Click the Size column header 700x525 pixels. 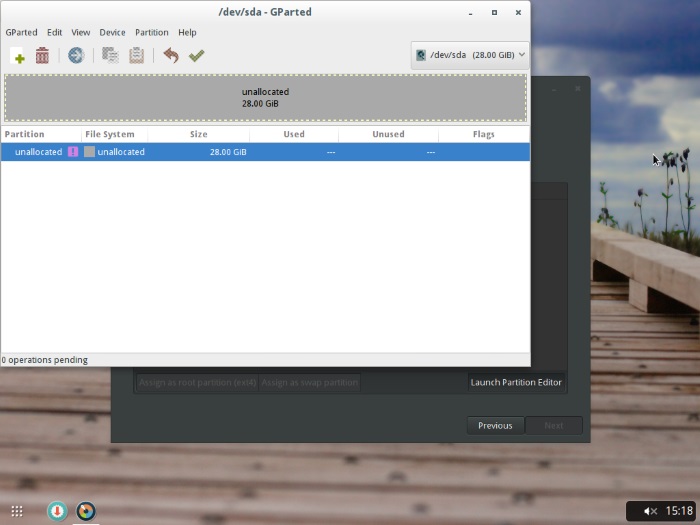pos(198,134)
